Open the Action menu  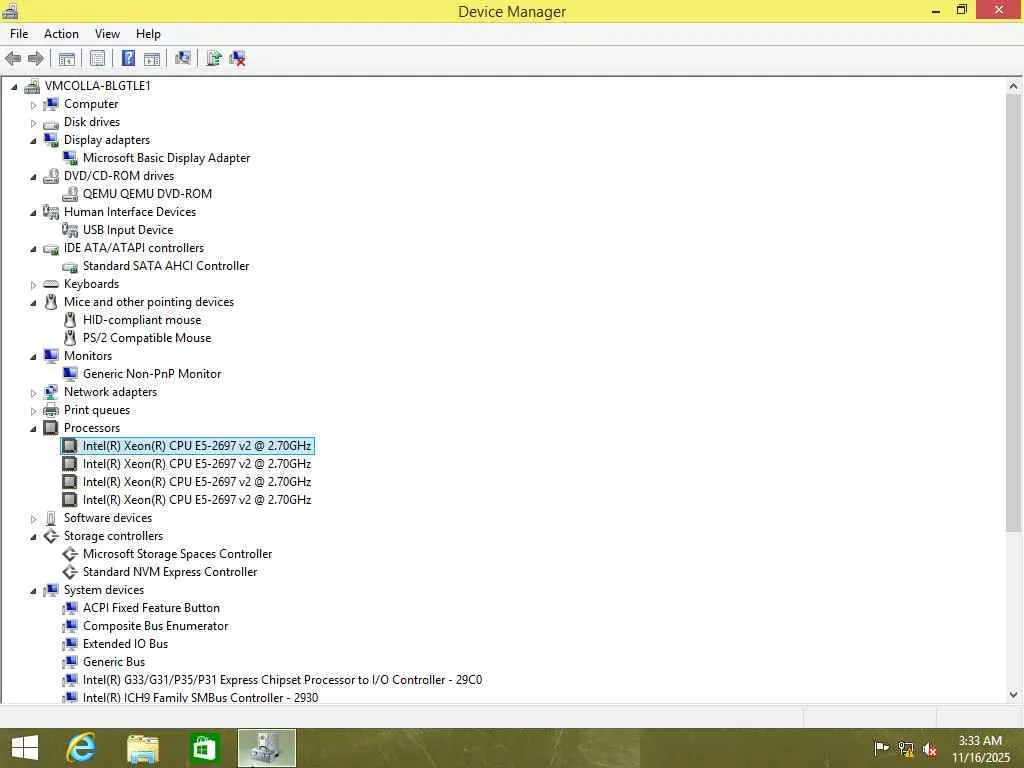tap(61, 34)
